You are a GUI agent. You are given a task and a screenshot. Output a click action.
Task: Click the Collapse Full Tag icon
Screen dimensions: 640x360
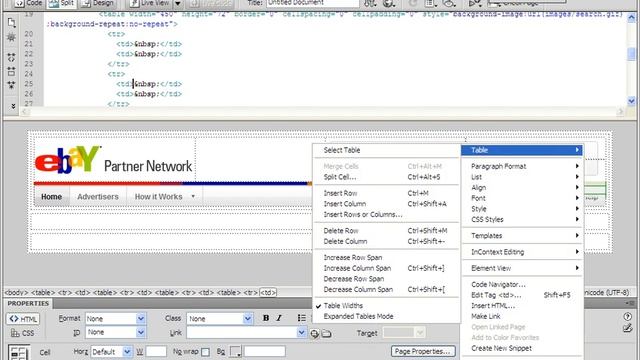(x=11, y=58)
